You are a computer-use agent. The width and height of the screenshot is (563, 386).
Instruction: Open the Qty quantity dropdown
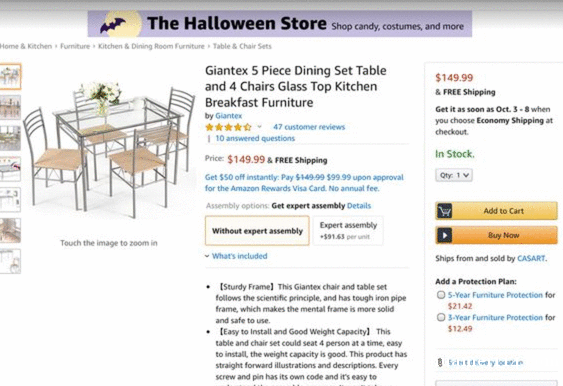point(454,175)
